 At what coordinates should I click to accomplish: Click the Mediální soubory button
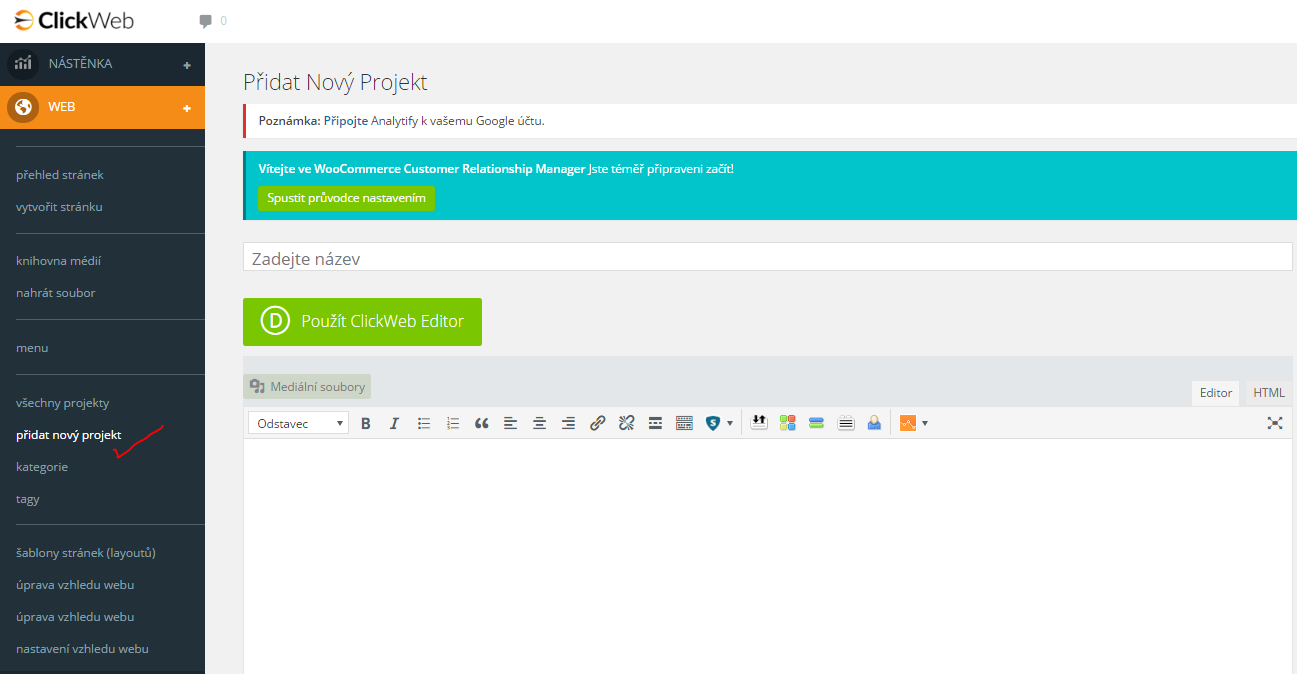point(307,386)
